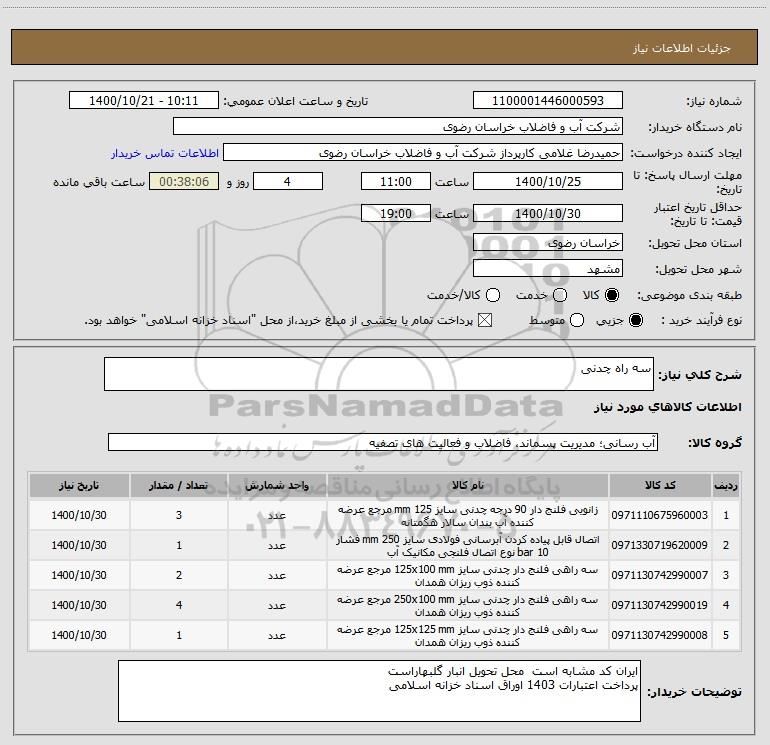Click item name with size 125x125 mm
The height and width of the screenshot is (745, 770).
468,635
